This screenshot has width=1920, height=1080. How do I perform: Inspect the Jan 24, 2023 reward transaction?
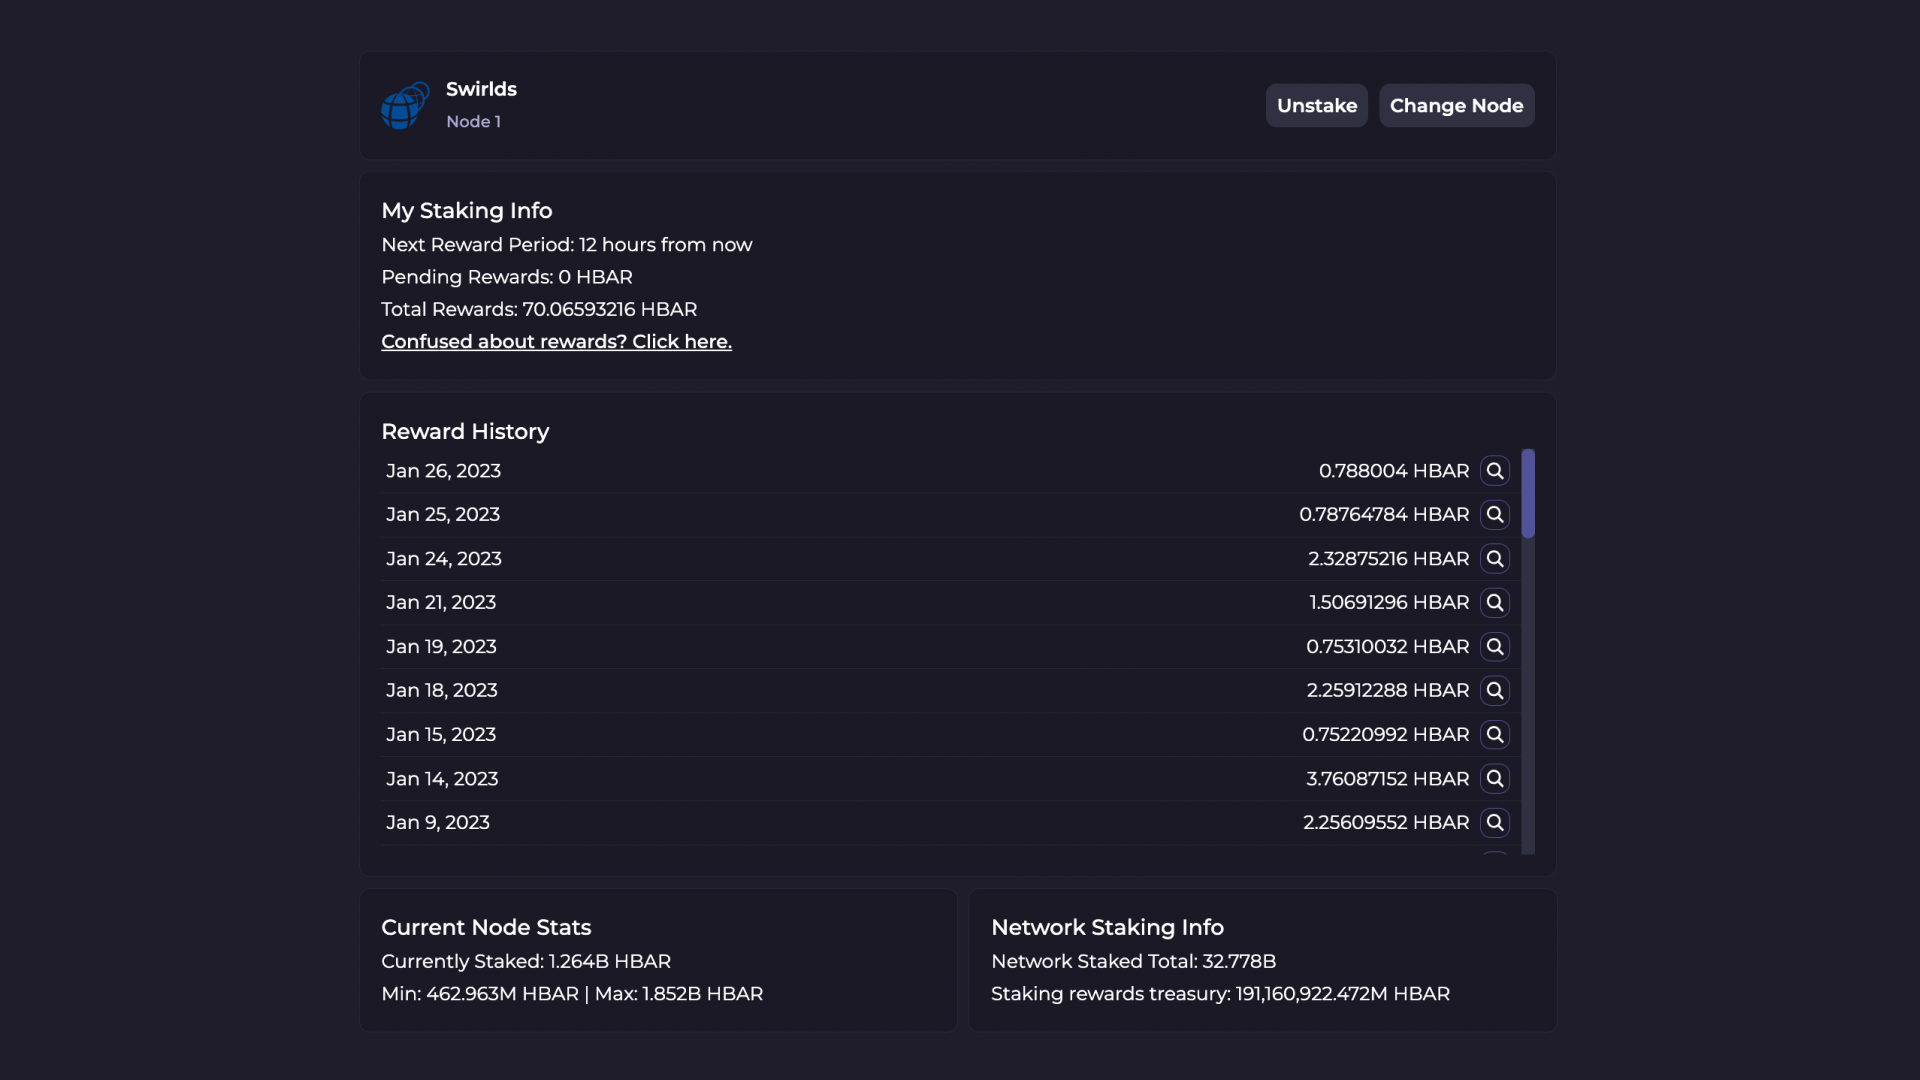[x=1494, y=559]
